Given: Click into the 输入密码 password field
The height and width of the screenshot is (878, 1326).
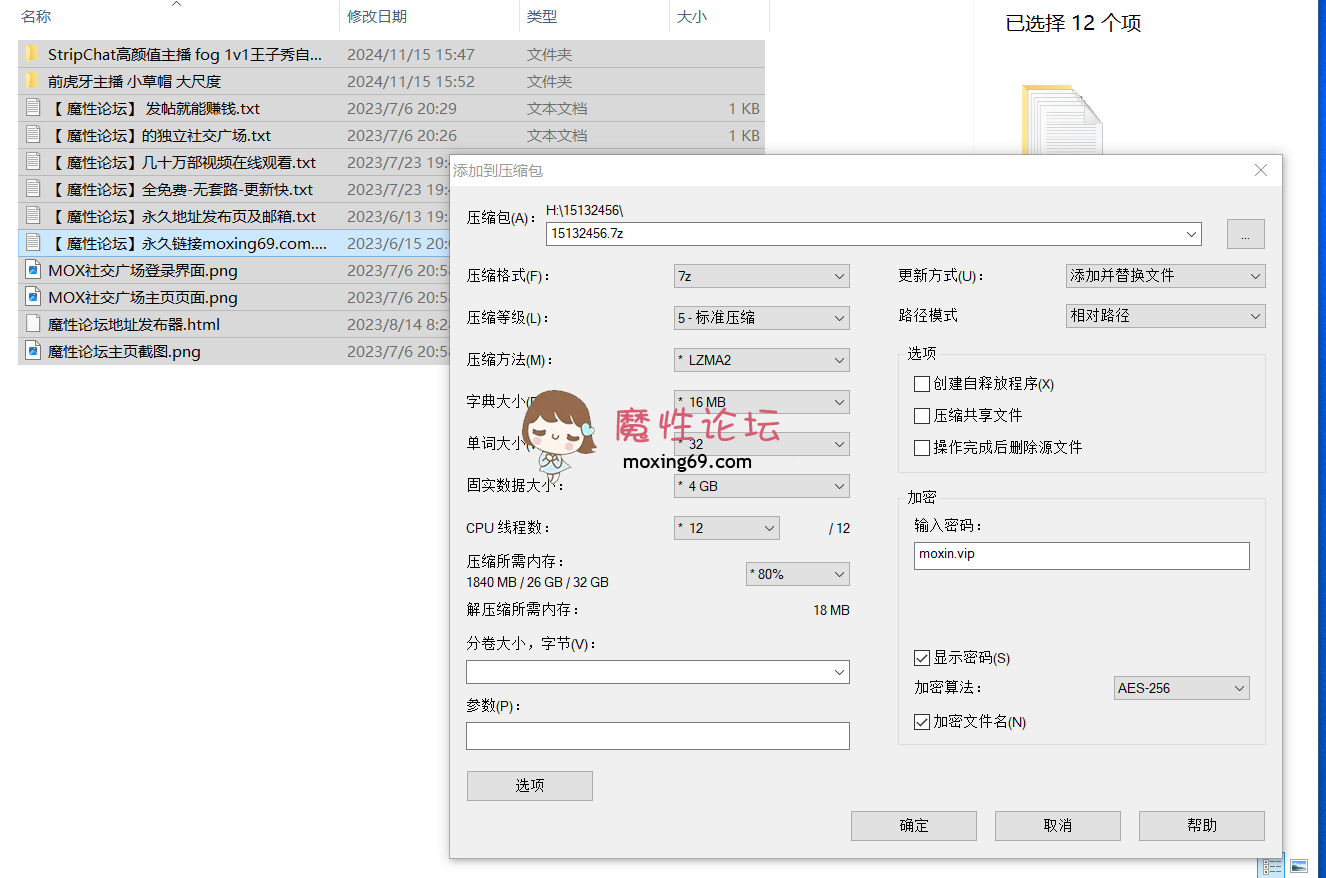Looking at the screenshot, I should (1081, 555).
